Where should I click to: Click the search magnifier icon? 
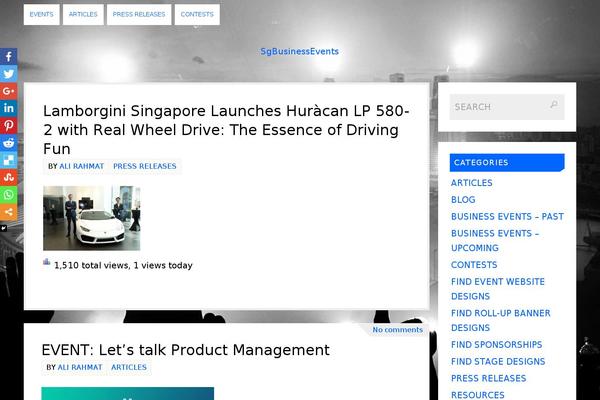(x=554, y=105)
